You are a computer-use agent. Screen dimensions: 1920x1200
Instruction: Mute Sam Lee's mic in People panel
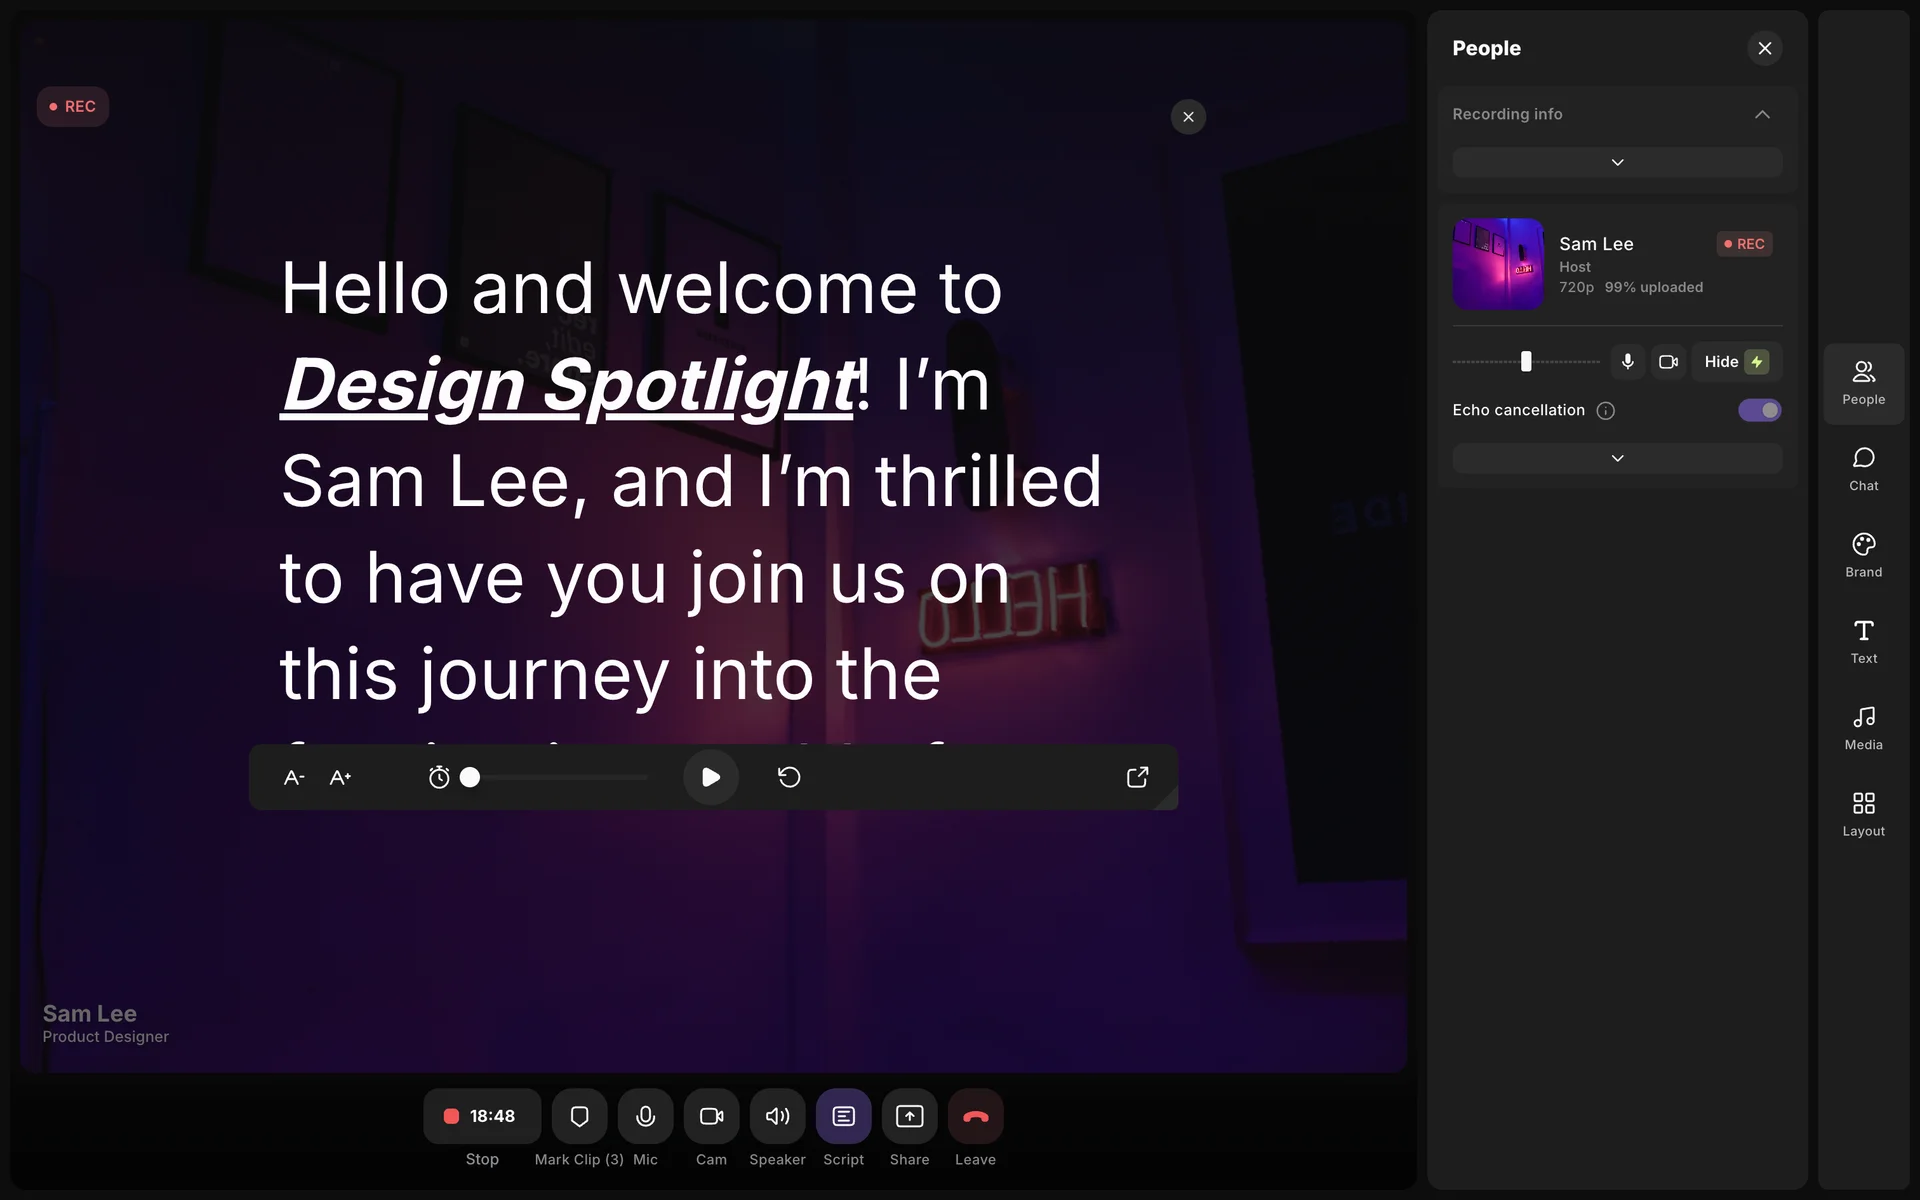pyautogui.click(x=1627, y=362)
